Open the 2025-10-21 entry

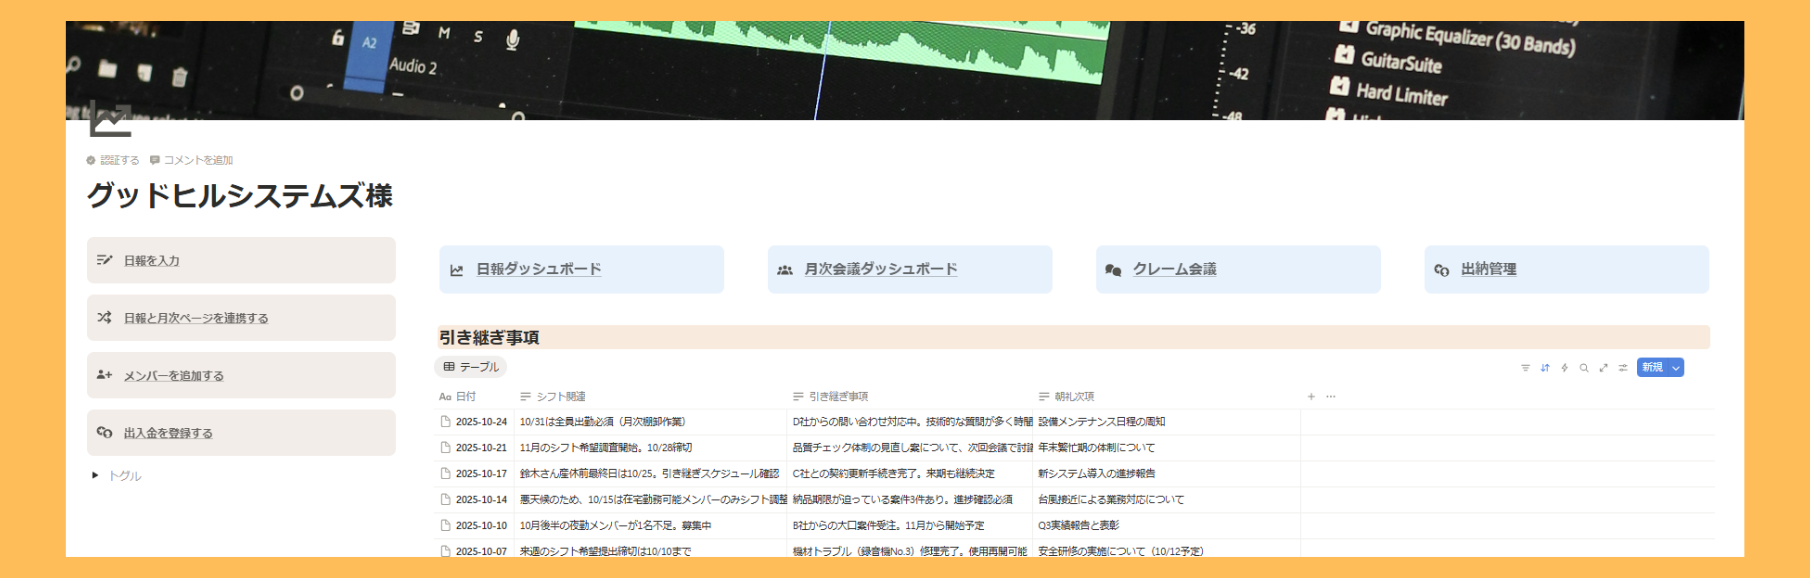pos(481,448)
